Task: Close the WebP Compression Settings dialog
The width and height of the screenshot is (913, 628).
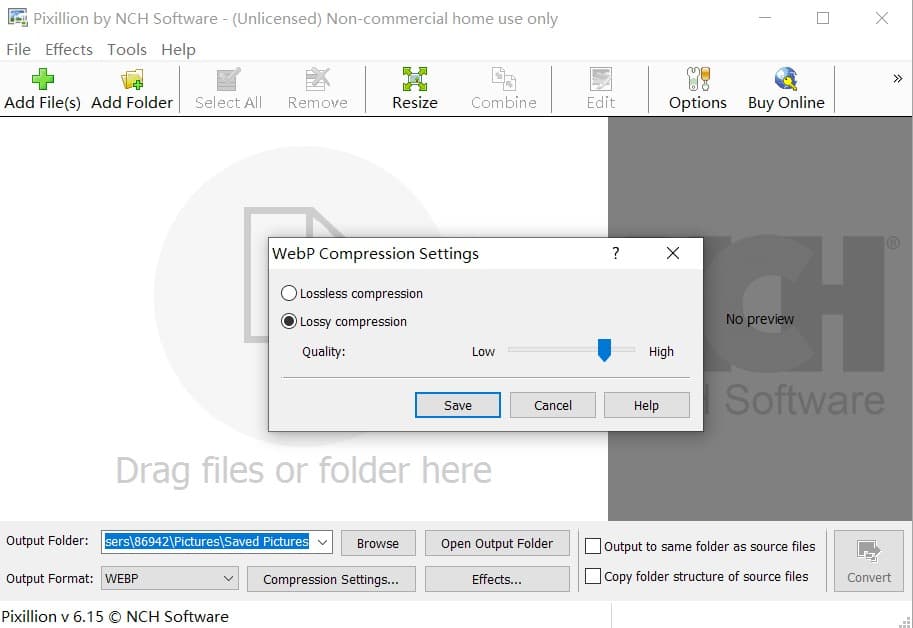Action: [673, 253]
